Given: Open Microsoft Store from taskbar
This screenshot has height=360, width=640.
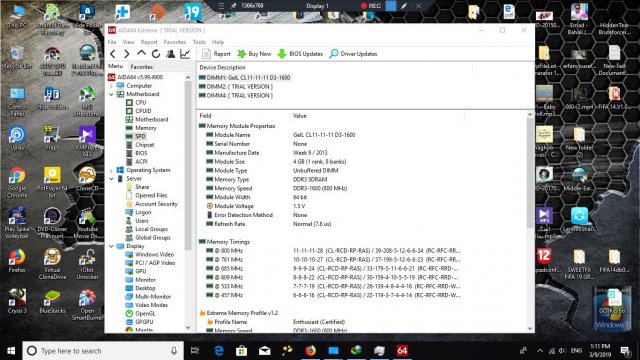Looking at the screenshot, I should pos(241,351).
